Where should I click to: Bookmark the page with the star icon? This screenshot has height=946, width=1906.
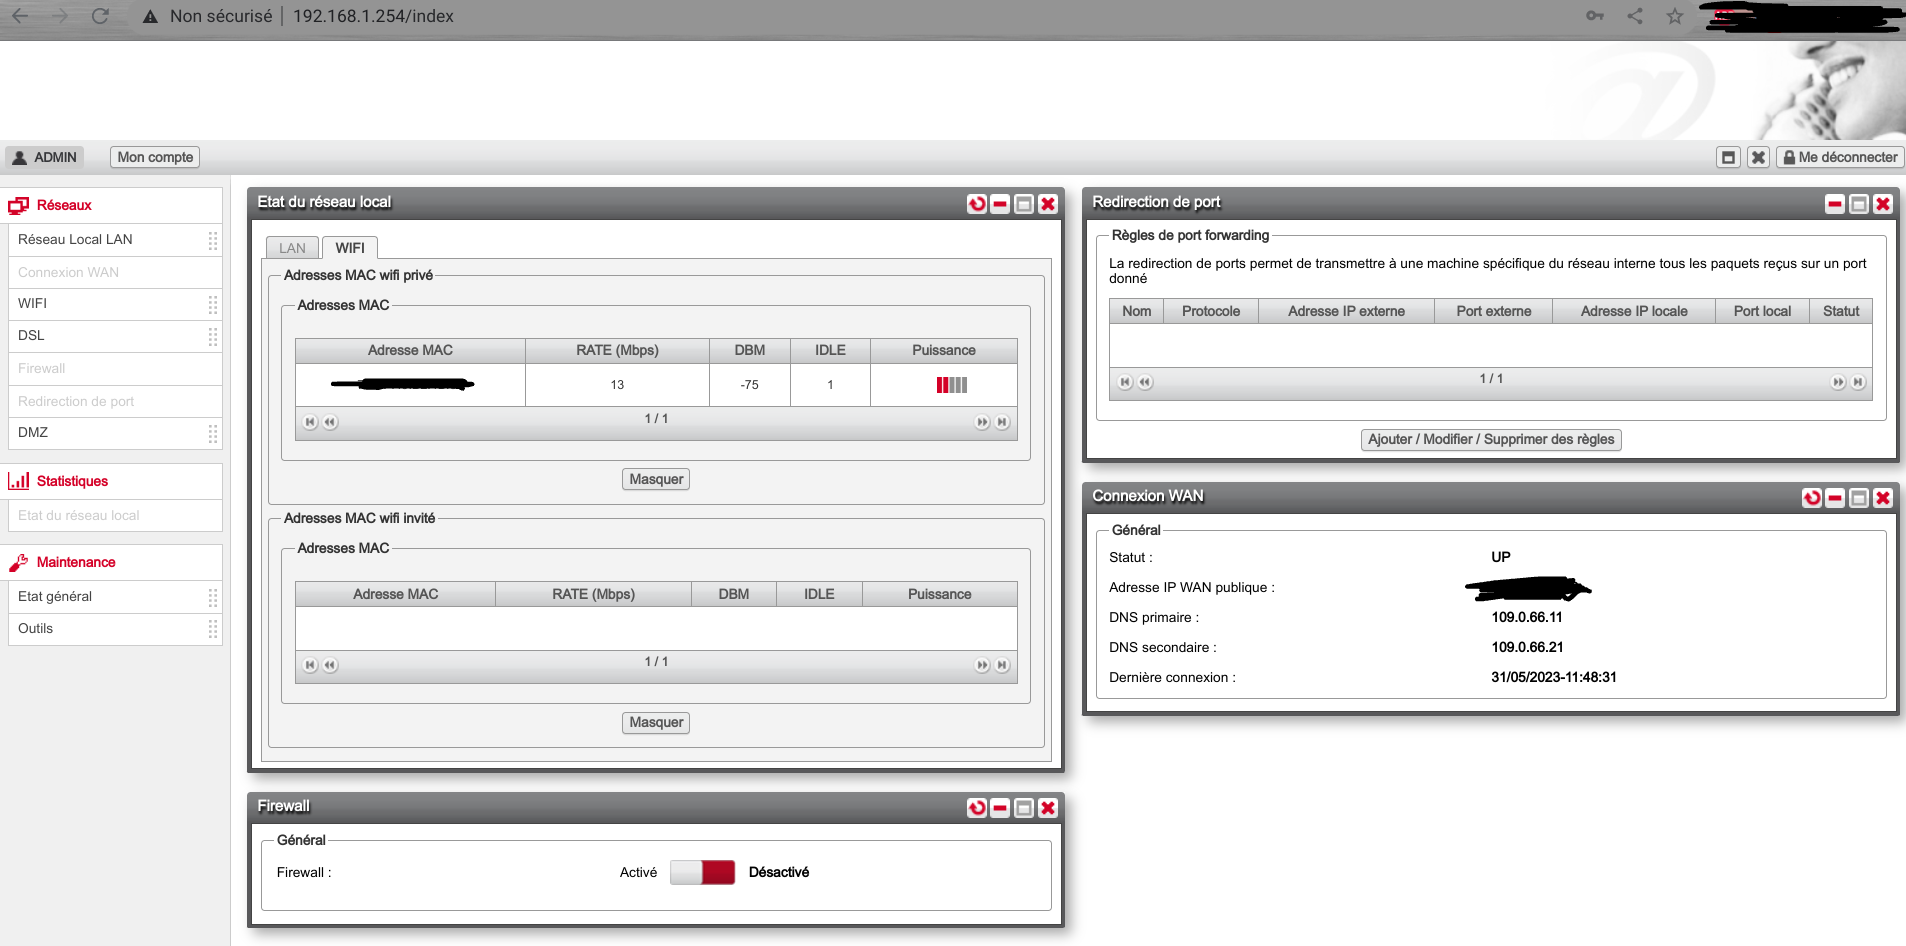(1675, 16)
